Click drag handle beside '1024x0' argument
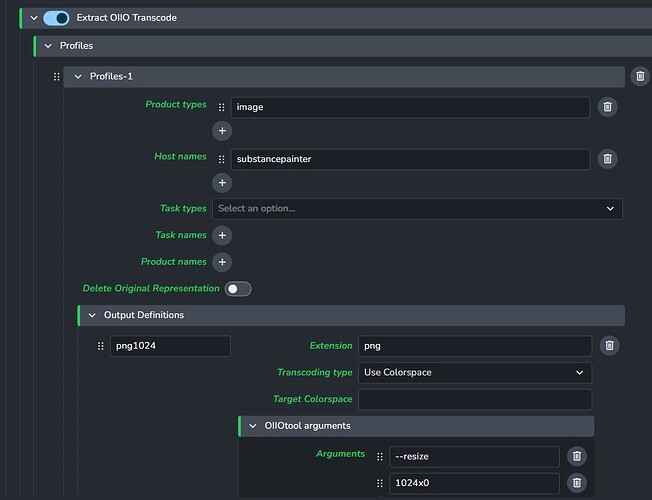The width and height of the screenshot is (652, 500). (x=380, y=483)
